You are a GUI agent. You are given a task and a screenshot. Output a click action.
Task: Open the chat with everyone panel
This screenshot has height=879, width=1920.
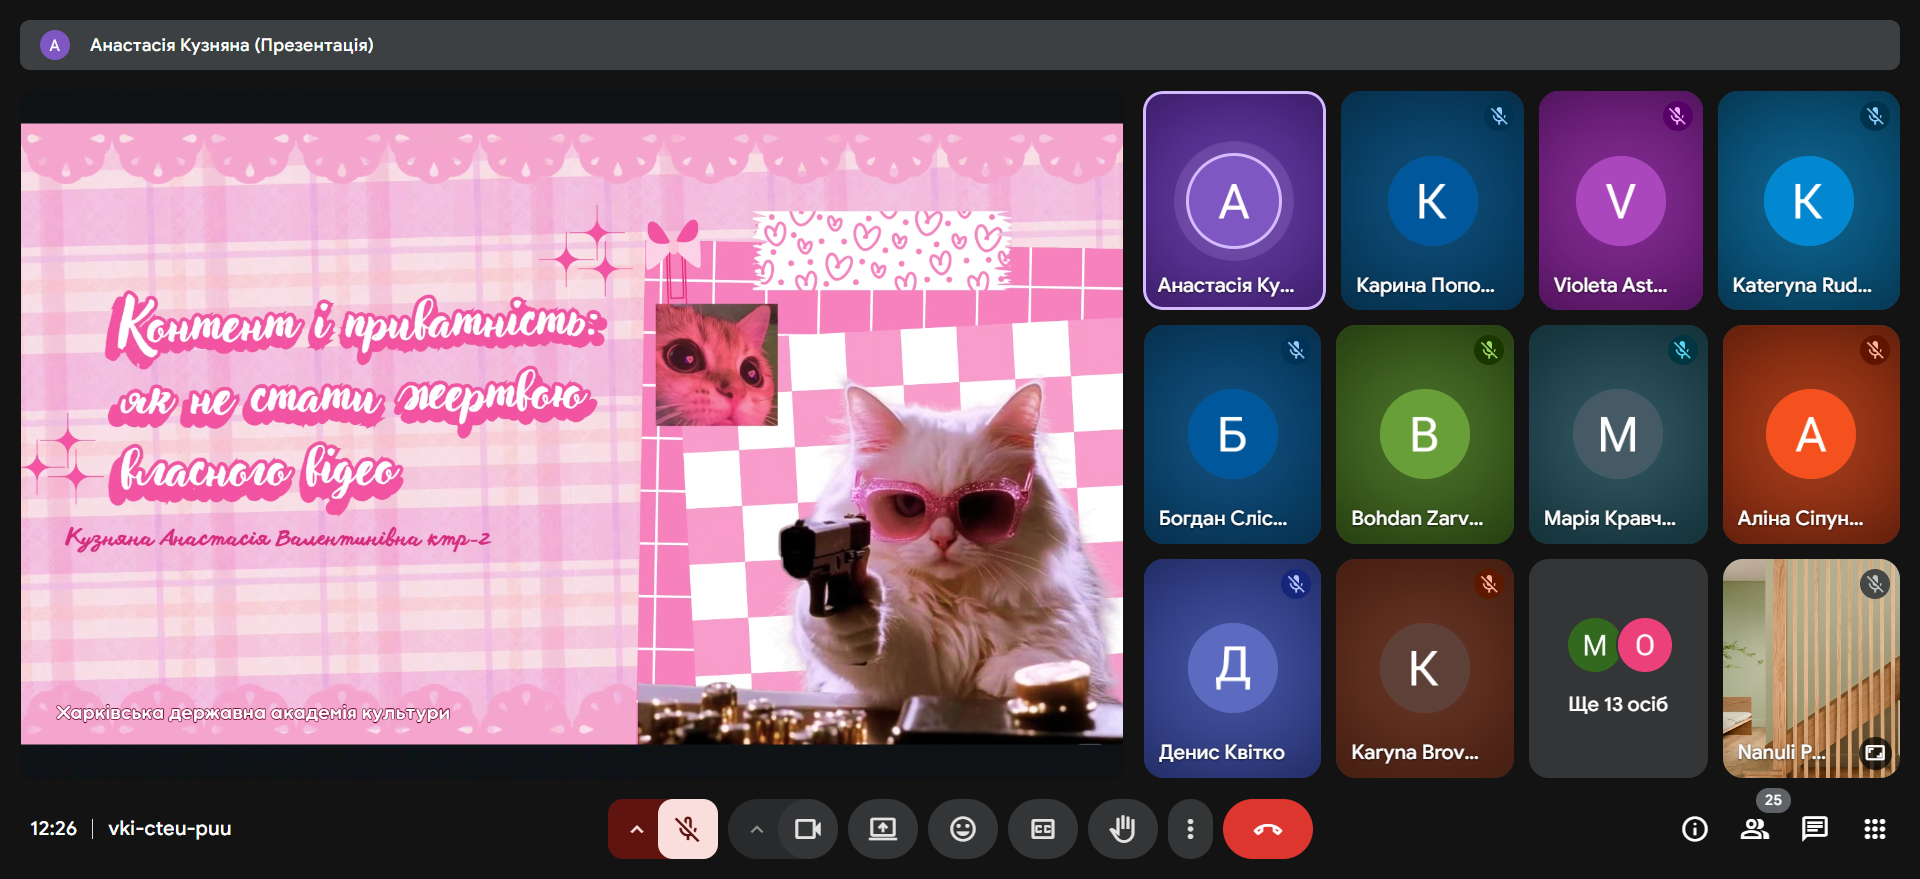click(1814, 829)
